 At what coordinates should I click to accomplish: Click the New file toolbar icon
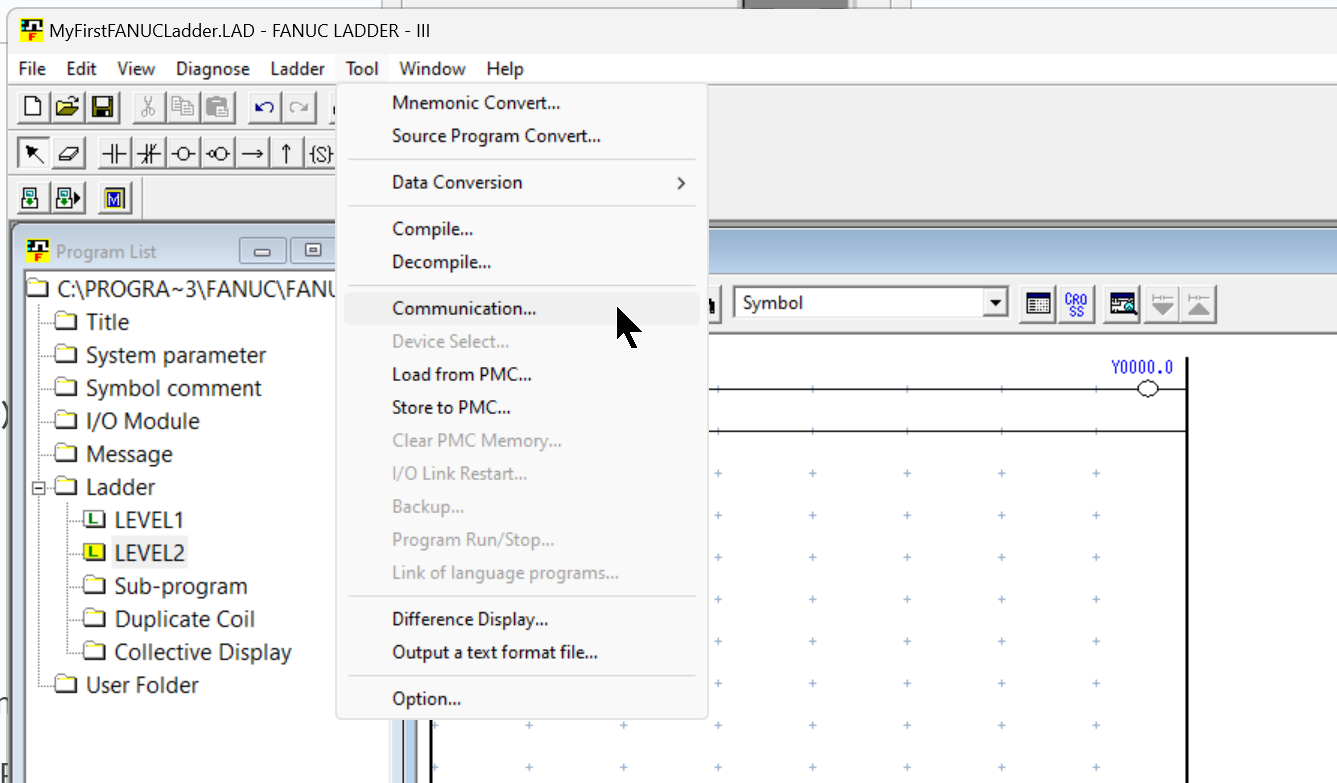tap(33, 107)
